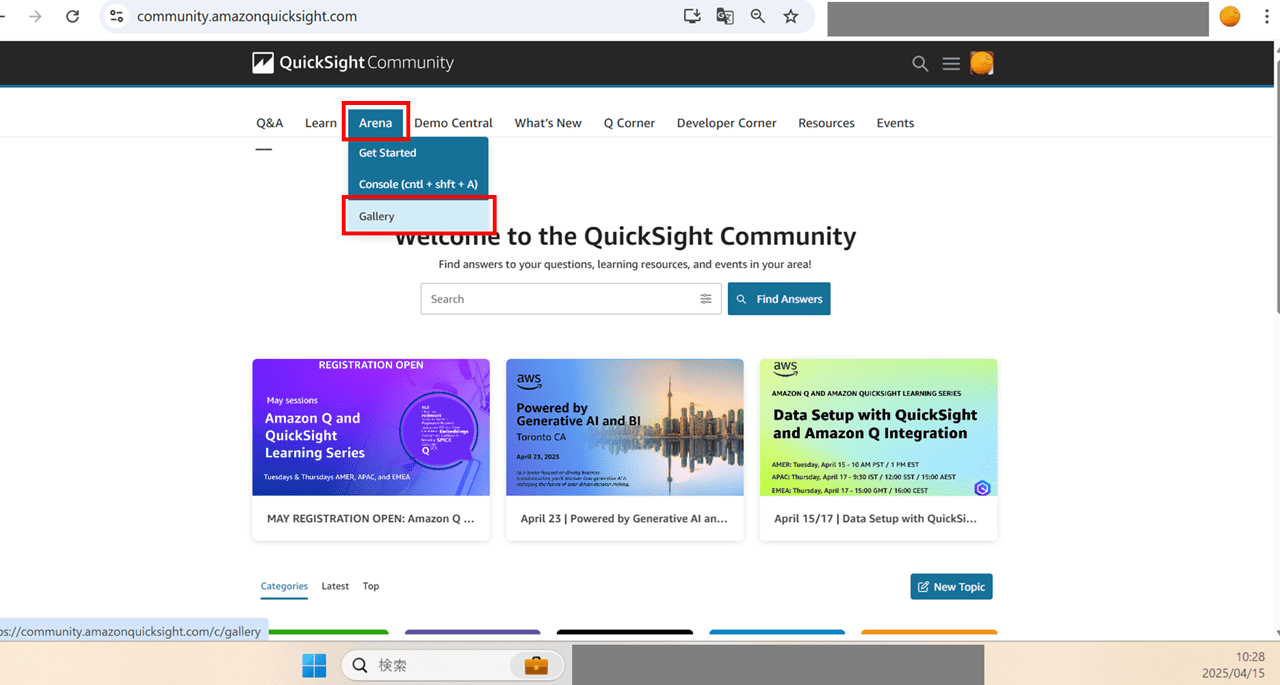
Task: Open site information icon in address bar
Action: click(x=117, y=16)
